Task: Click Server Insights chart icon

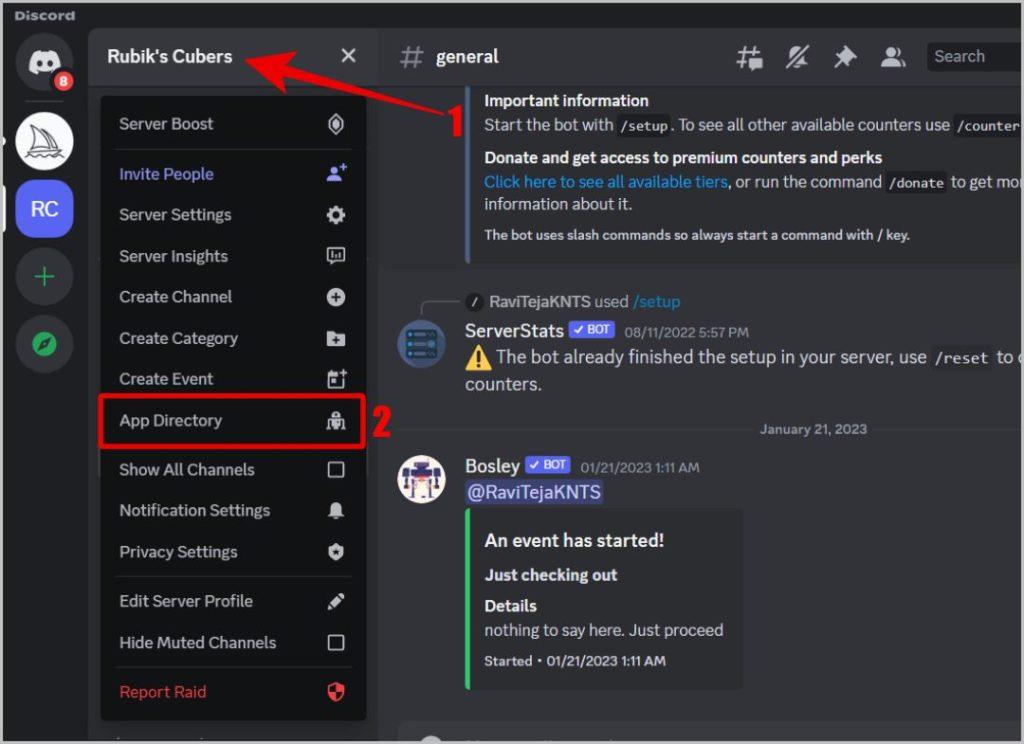Action: click(x=336, y=256)
